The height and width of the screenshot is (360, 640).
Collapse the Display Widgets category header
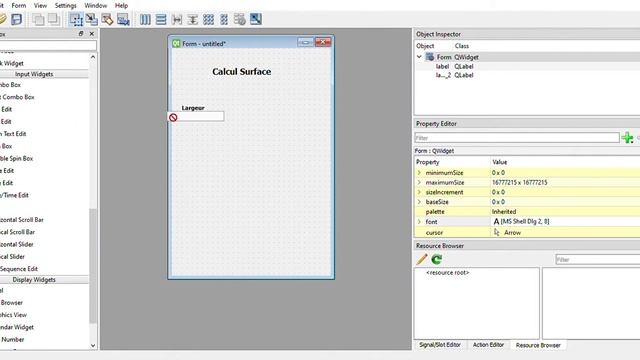(44, 280)
